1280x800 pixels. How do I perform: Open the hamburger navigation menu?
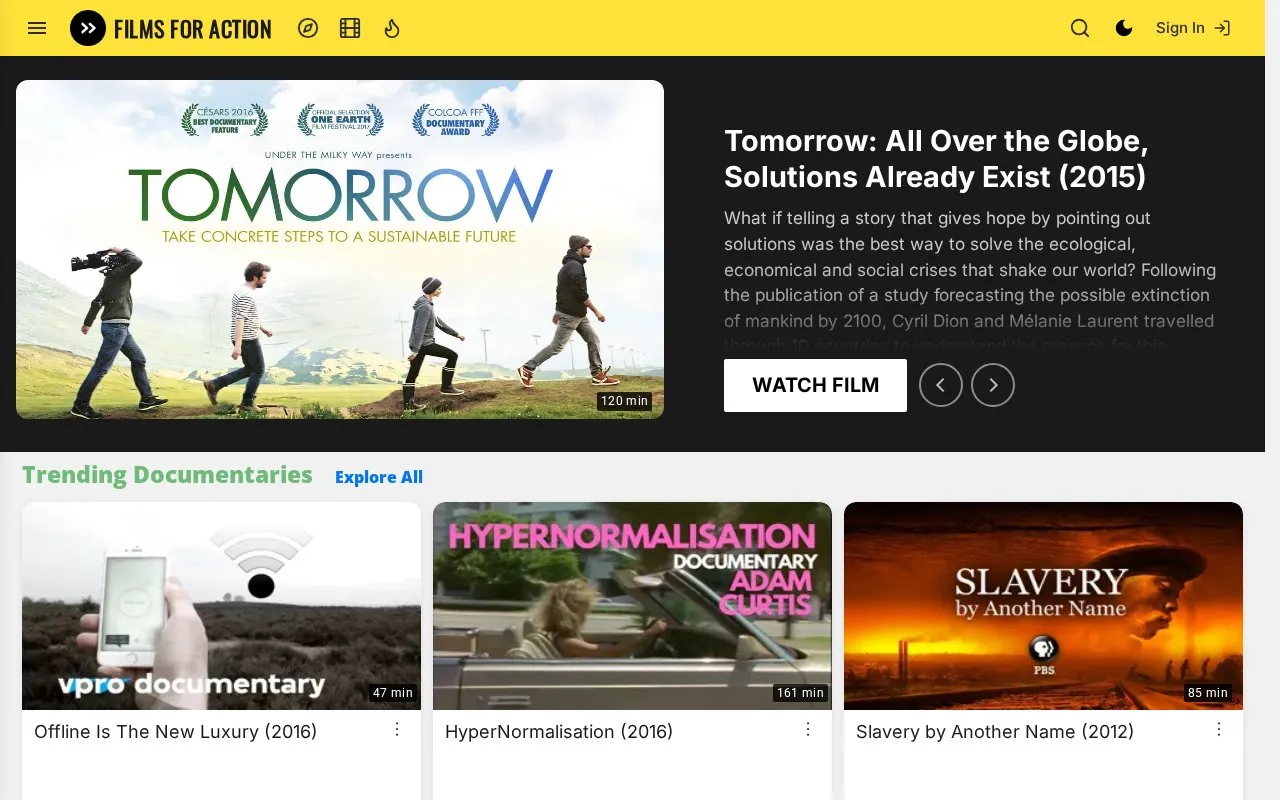[x=37, y=28]
